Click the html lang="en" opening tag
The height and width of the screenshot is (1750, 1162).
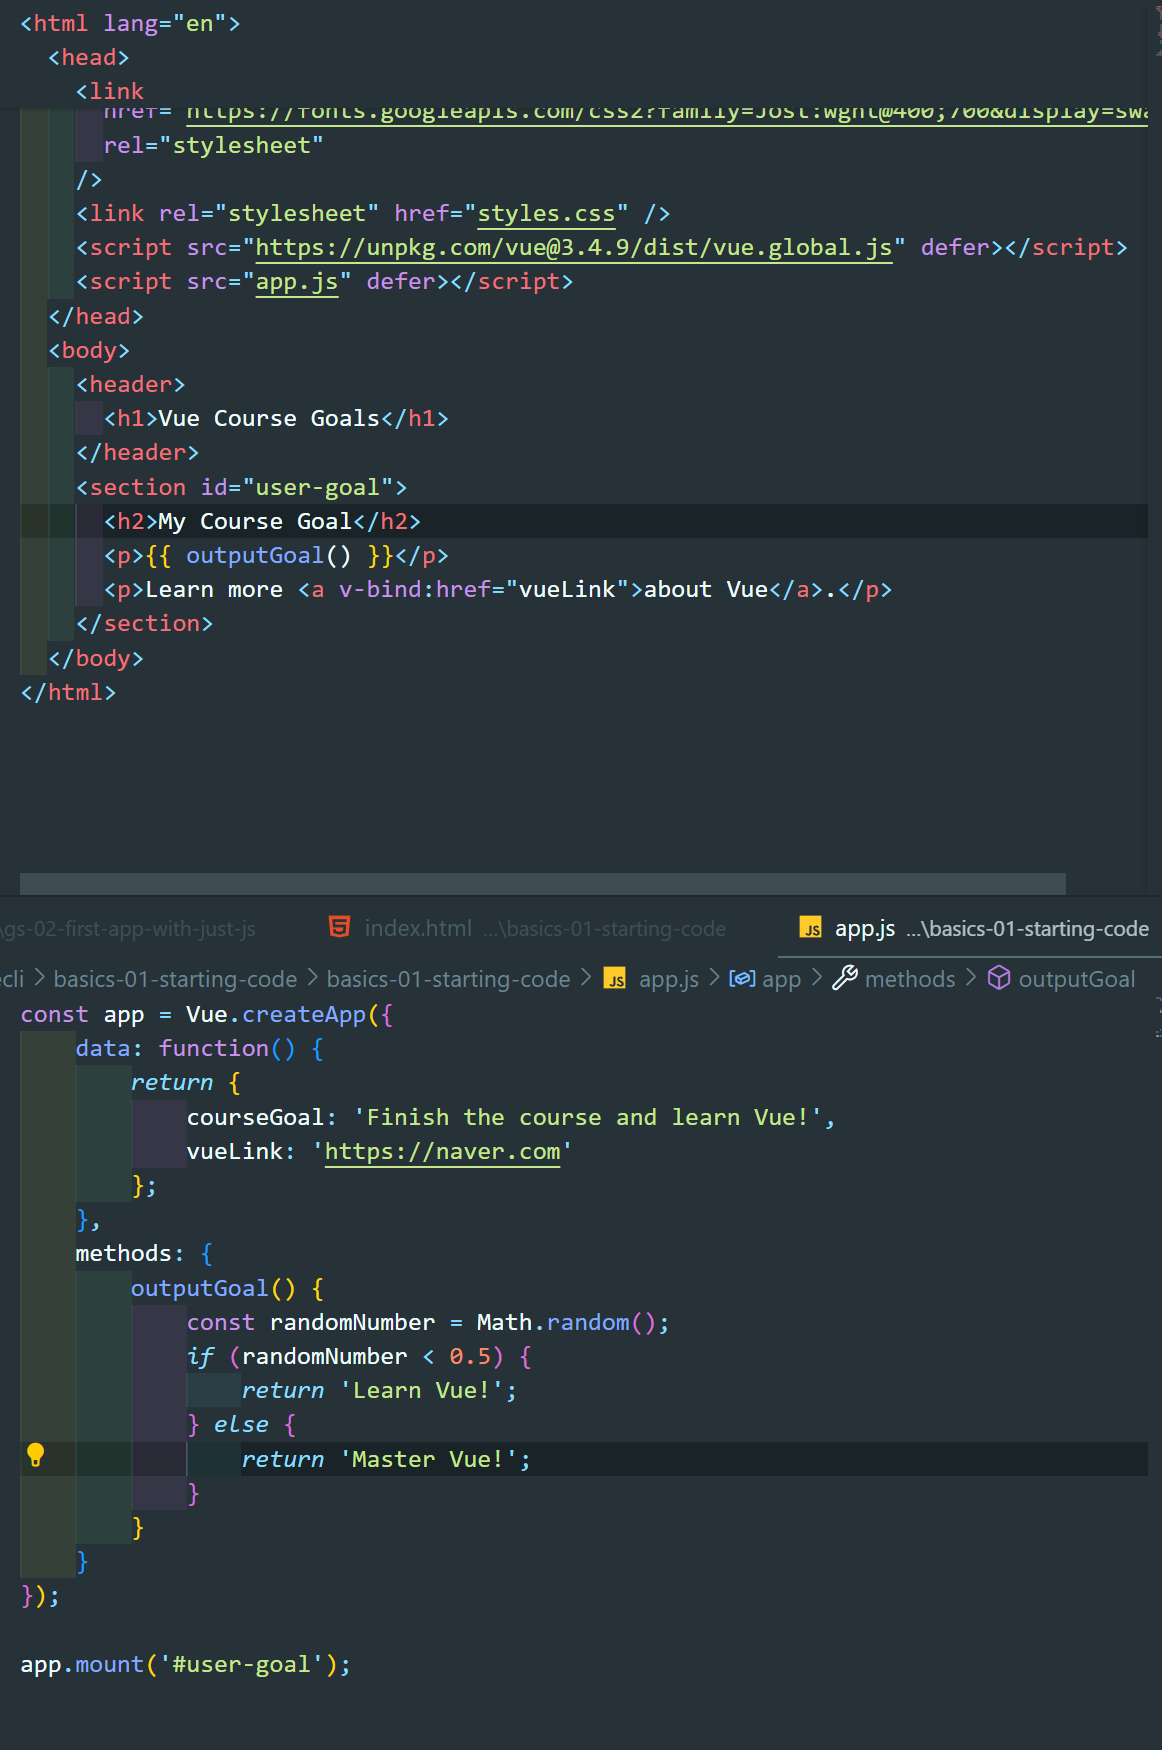tap(130, 23)
